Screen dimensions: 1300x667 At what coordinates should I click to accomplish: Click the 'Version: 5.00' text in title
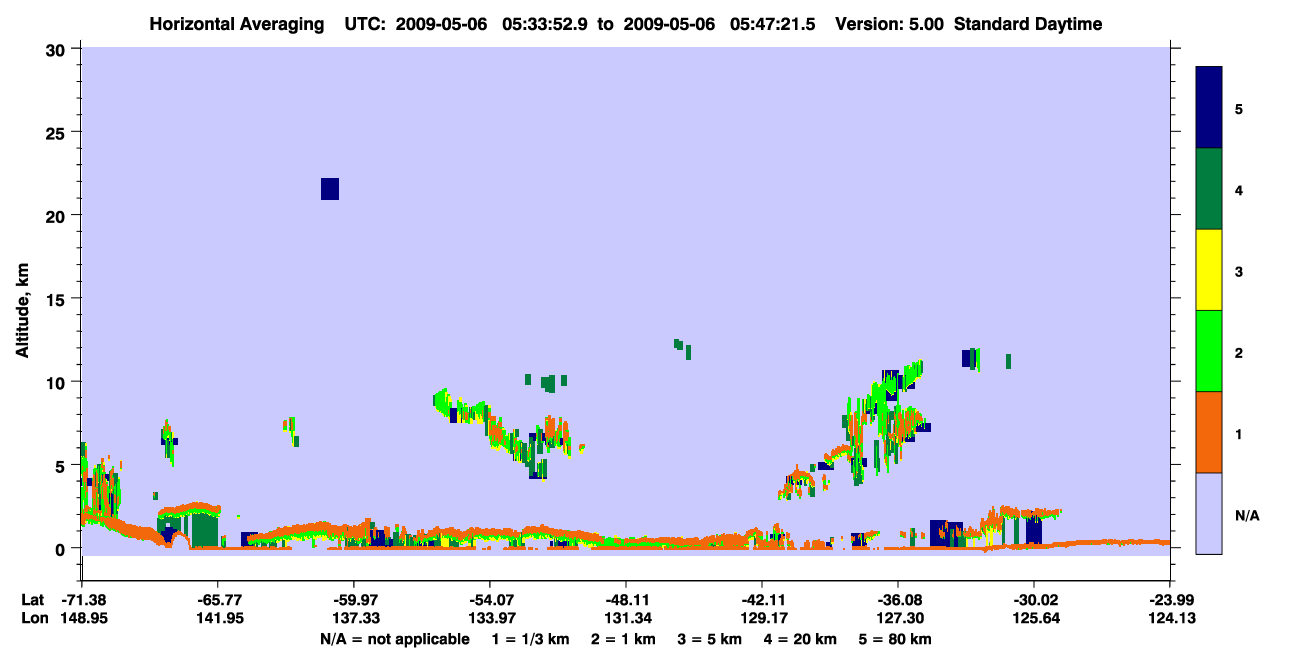pyautogui.click(x=891, y=24)
